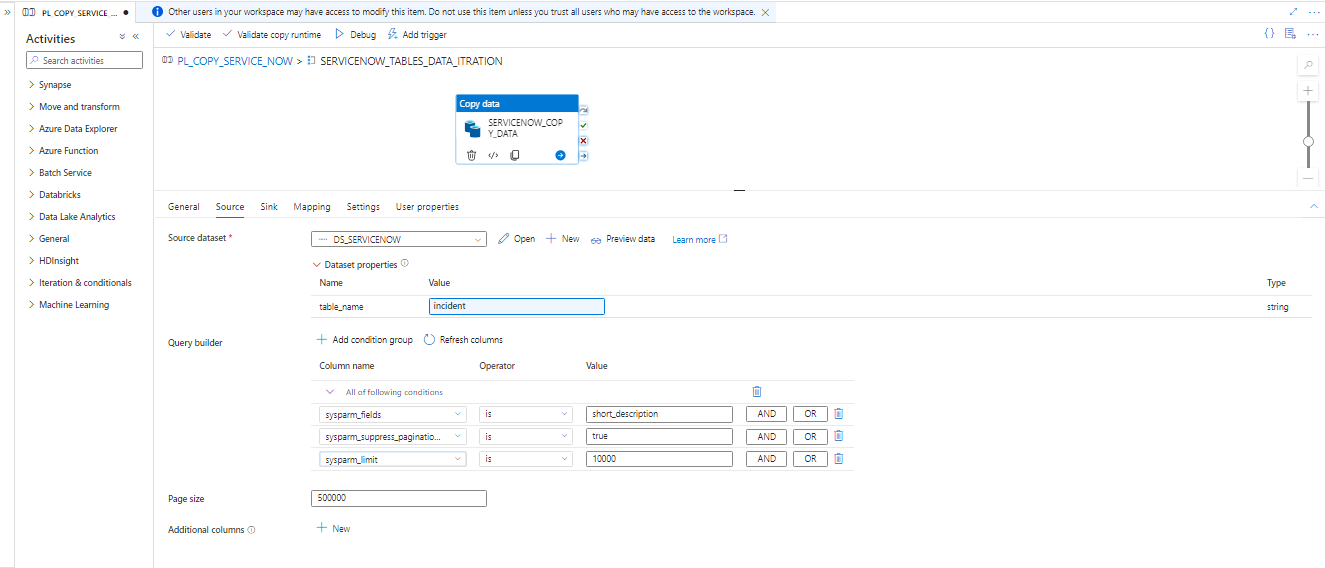Click Validate copy runtime
This screenshot has width=1325, height=568.
[x=272, y=34]
